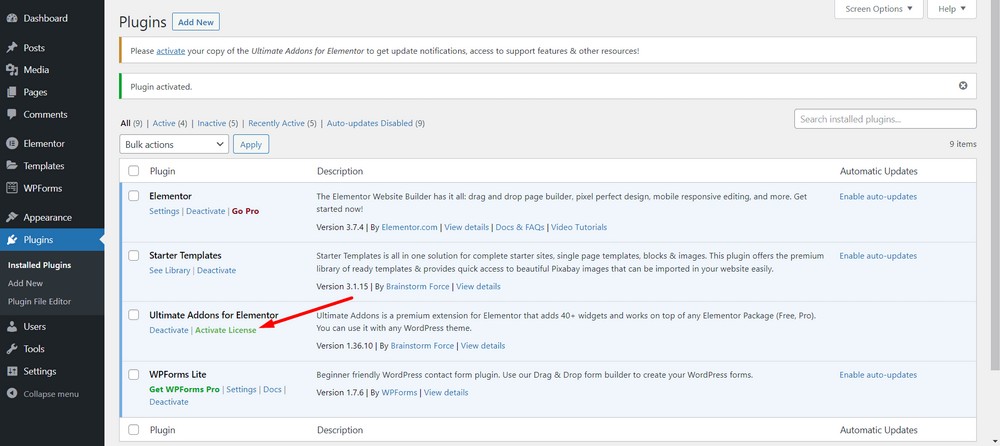Sort by Plugin column header
Image resolution: width=1000 pixels, height=446 pixels.
(x=163, y=171)
